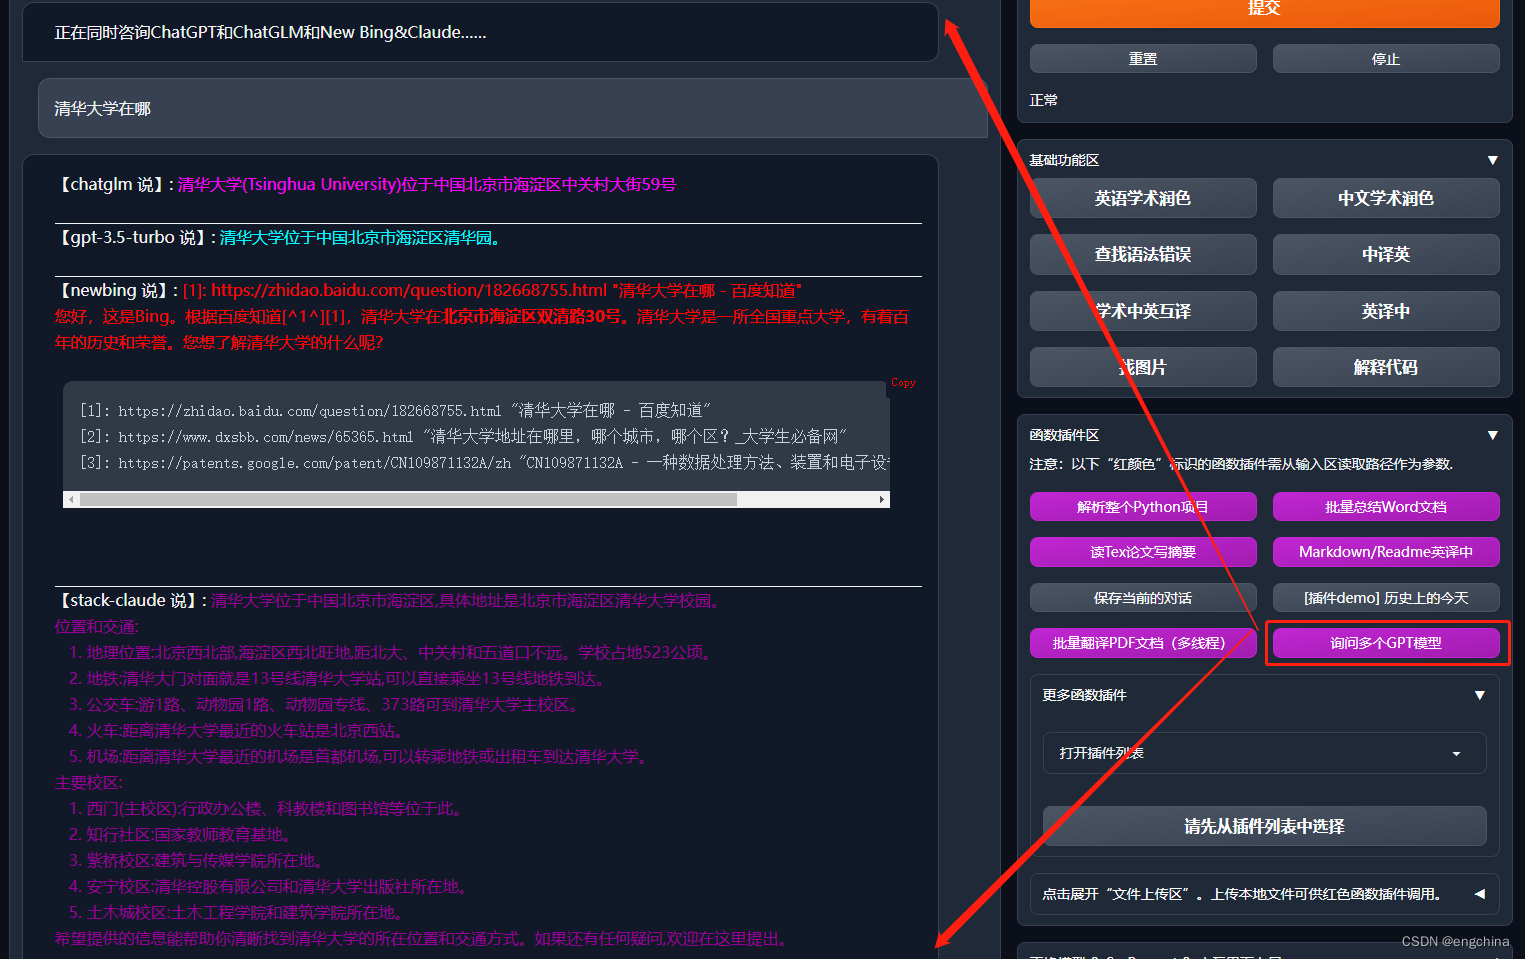
Task: Run 批量总结Word文档 plugin
Action: point(1386,507)
